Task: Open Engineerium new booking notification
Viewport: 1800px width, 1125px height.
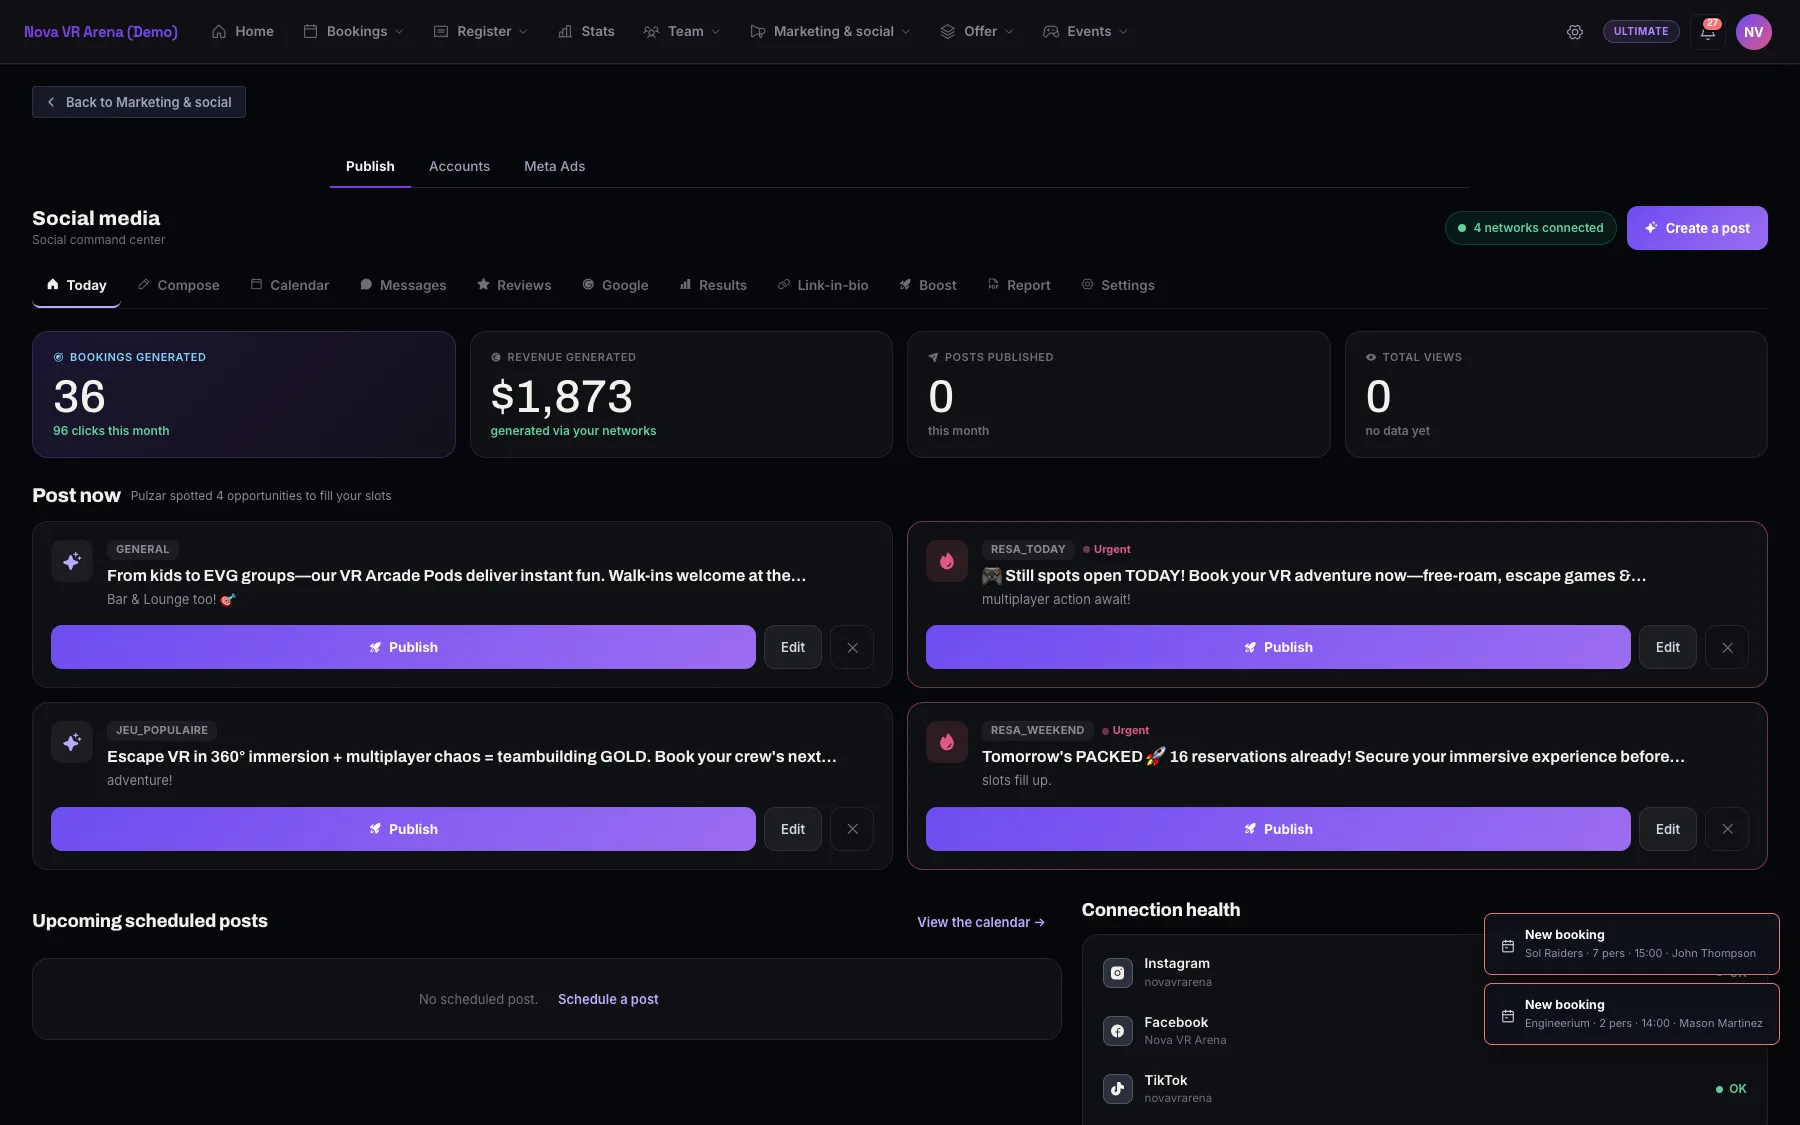Action: tap(1631, 1014)
